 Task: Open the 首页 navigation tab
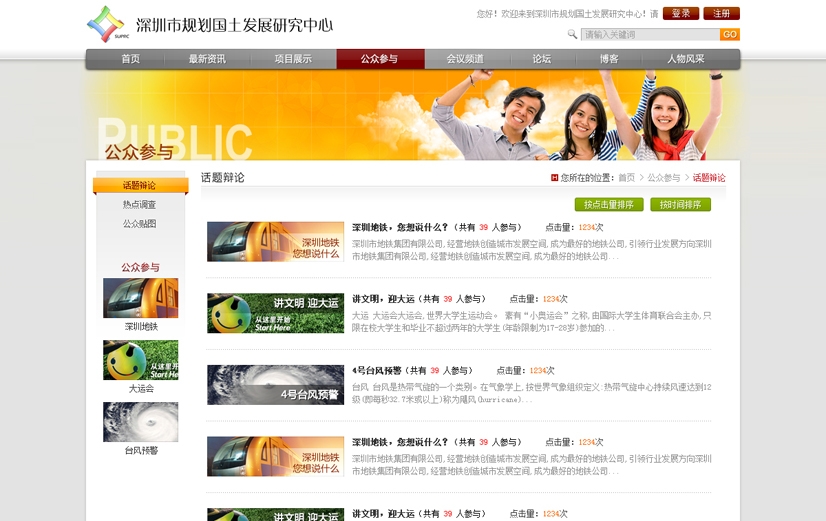(130, 59)
